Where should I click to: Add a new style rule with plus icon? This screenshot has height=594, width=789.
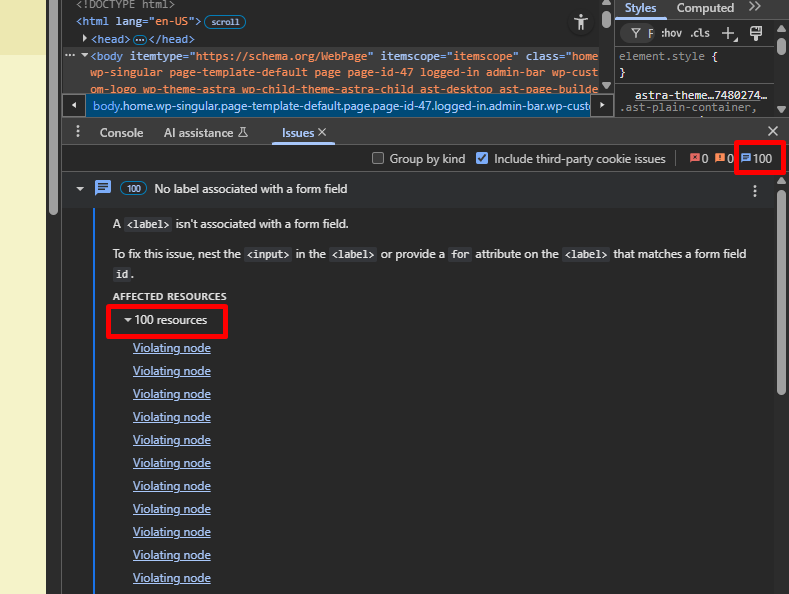pyautogui.click(x=729, y=34)
